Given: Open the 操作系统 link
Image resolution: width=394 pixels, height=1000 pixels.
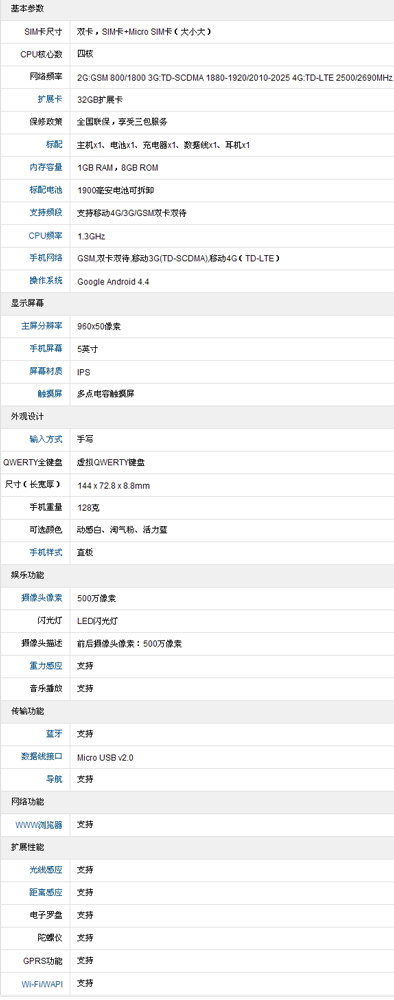Looking at the screenshot, I should pyautogui.click(x=46, y=281).
